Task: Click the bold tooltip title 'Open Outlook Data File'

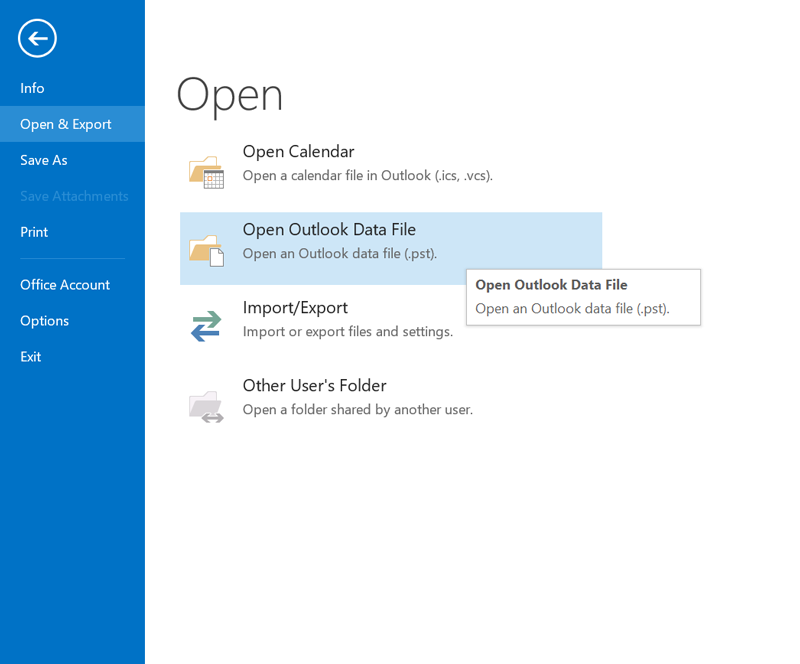Action: click(x=552, y=285)
